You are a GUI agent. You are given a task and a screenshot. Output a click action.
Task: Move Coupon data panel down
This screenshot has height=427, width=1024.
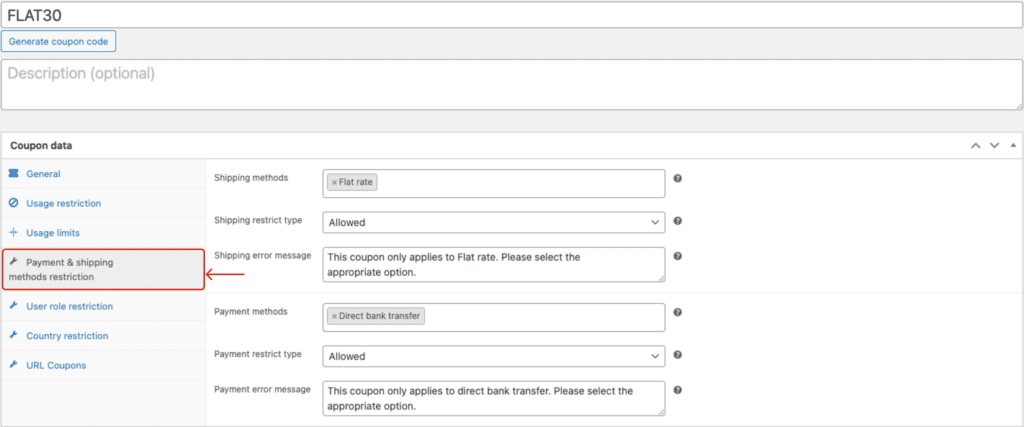click(994, 146)
